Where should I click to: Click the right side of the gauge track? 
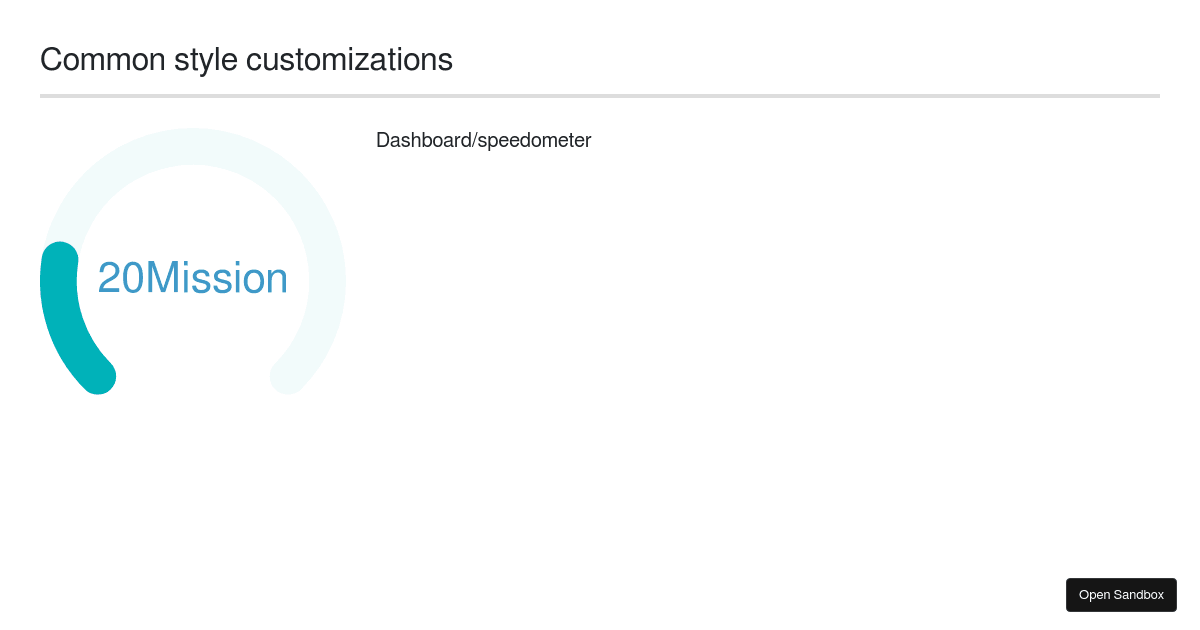(327, 281)
